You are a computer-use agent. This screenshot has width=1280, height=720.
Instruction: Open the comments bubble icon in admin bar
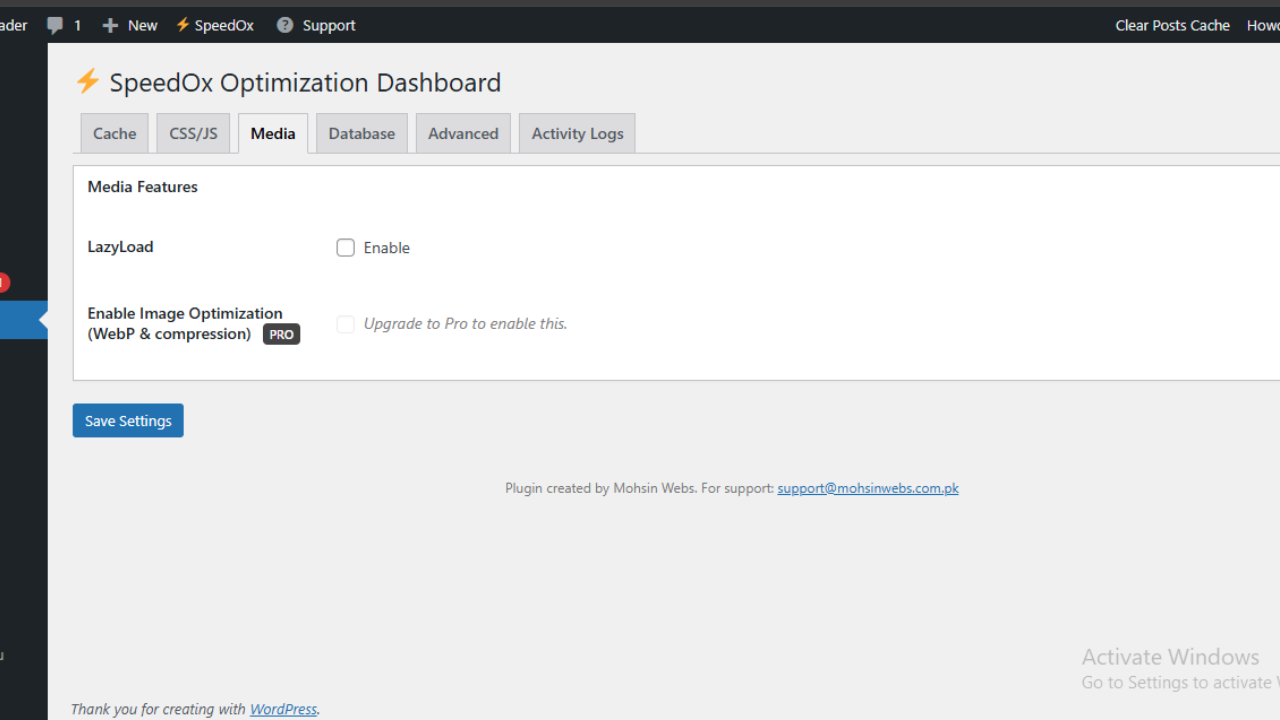coord(55,26)
